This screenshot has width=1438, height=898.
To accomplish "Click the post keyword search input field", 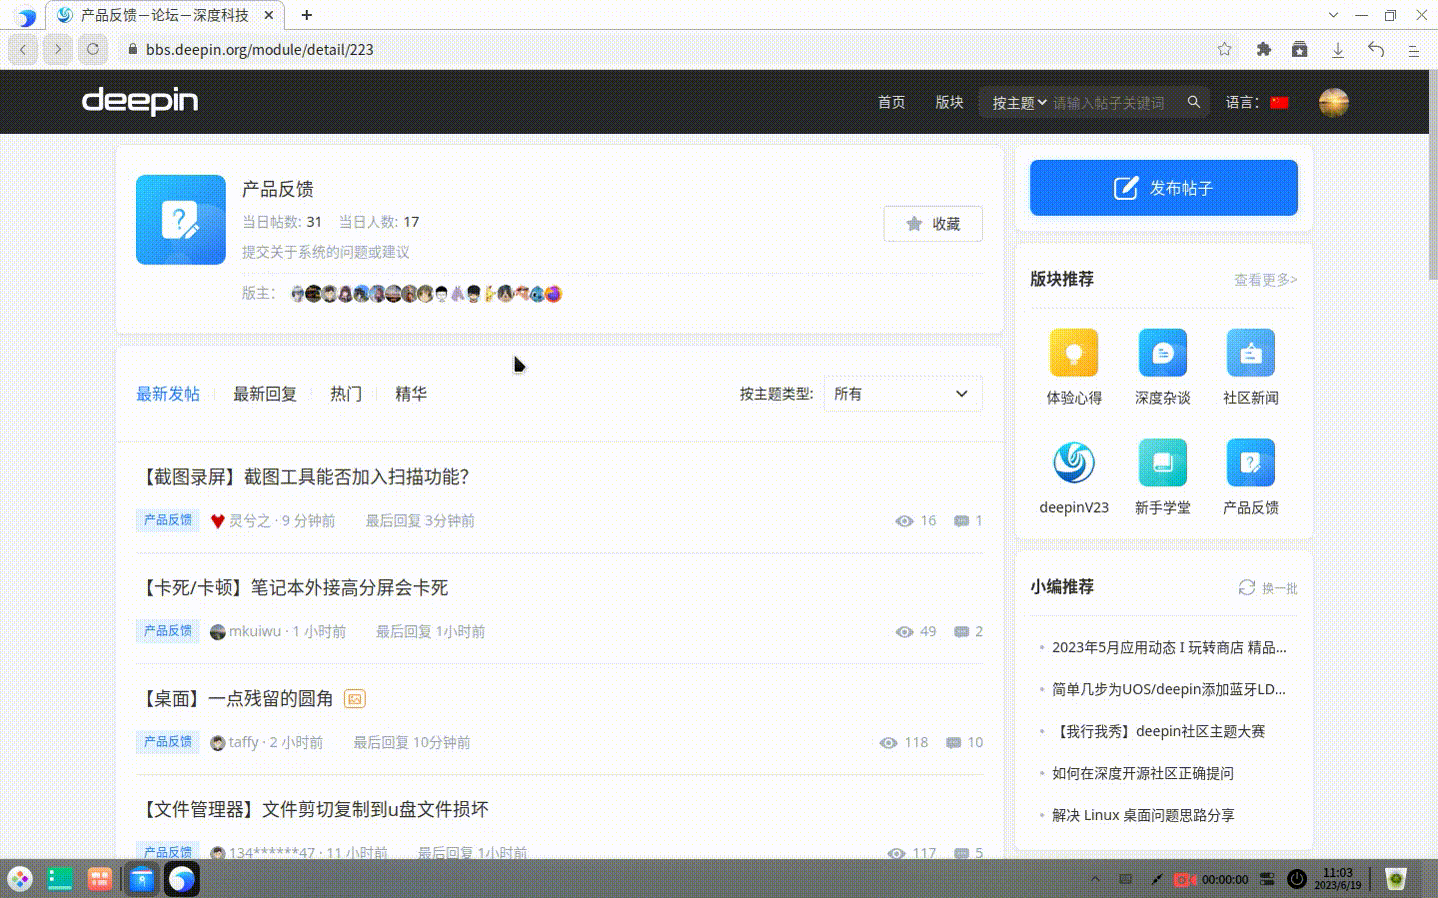I will (x=1110, y=101).
